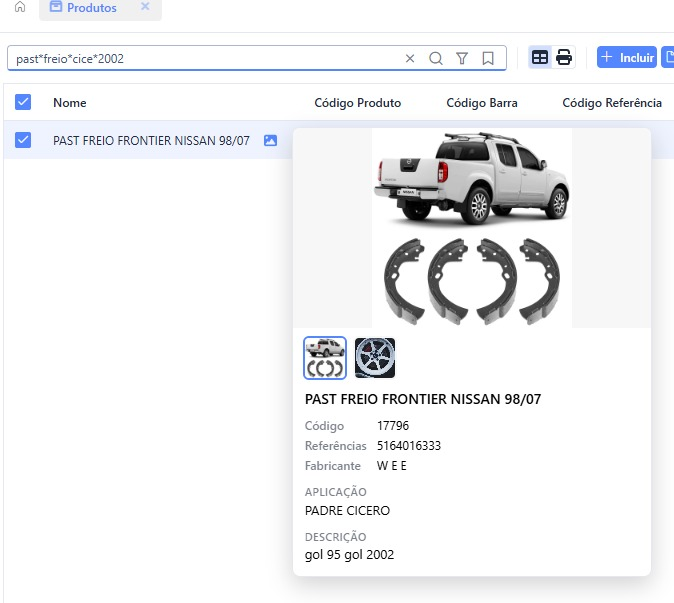The width and height of the screenshot is (674, 603).
Task: Select the PAST FREIO FRONTIER NISSAN 98/07 row name
Action: click(151, 141)
